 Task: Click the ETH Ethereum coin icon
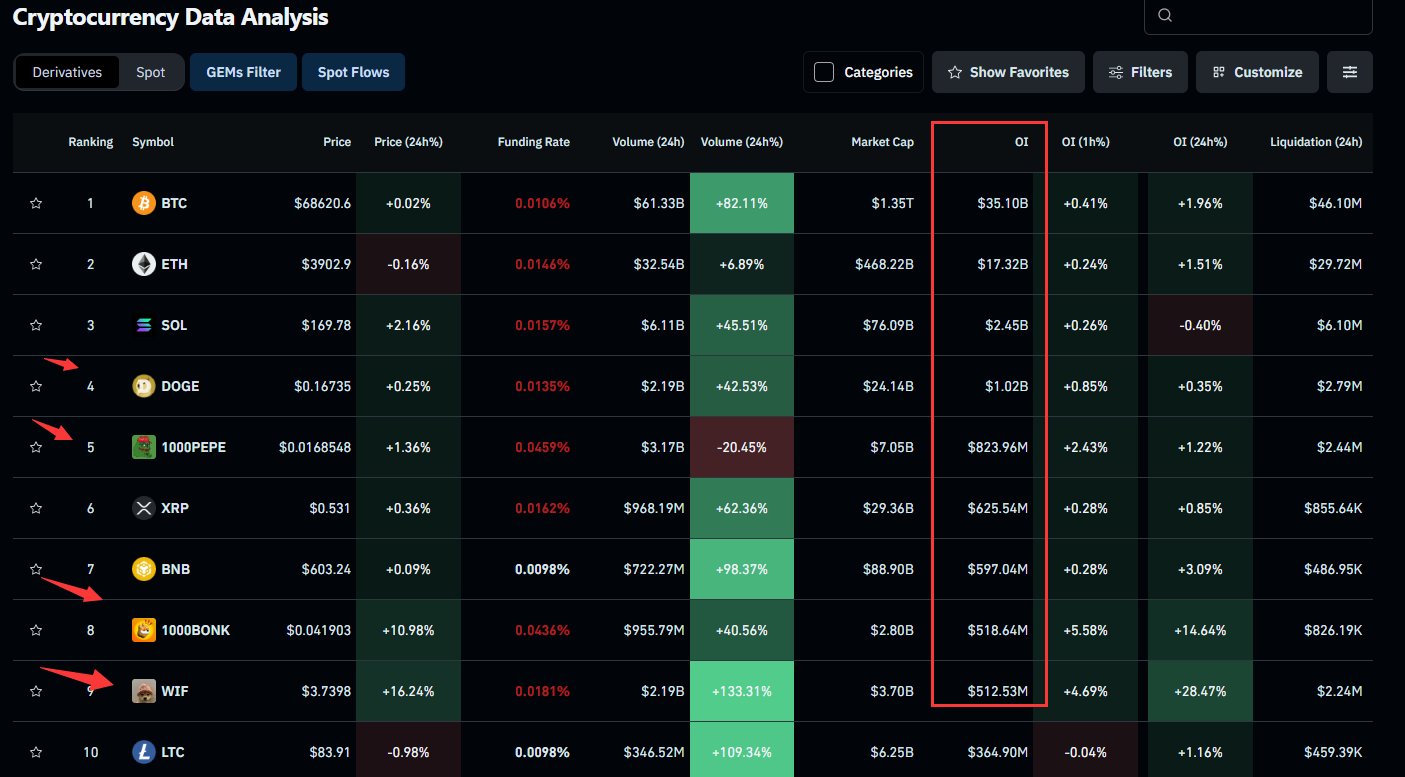click(143, 263)
